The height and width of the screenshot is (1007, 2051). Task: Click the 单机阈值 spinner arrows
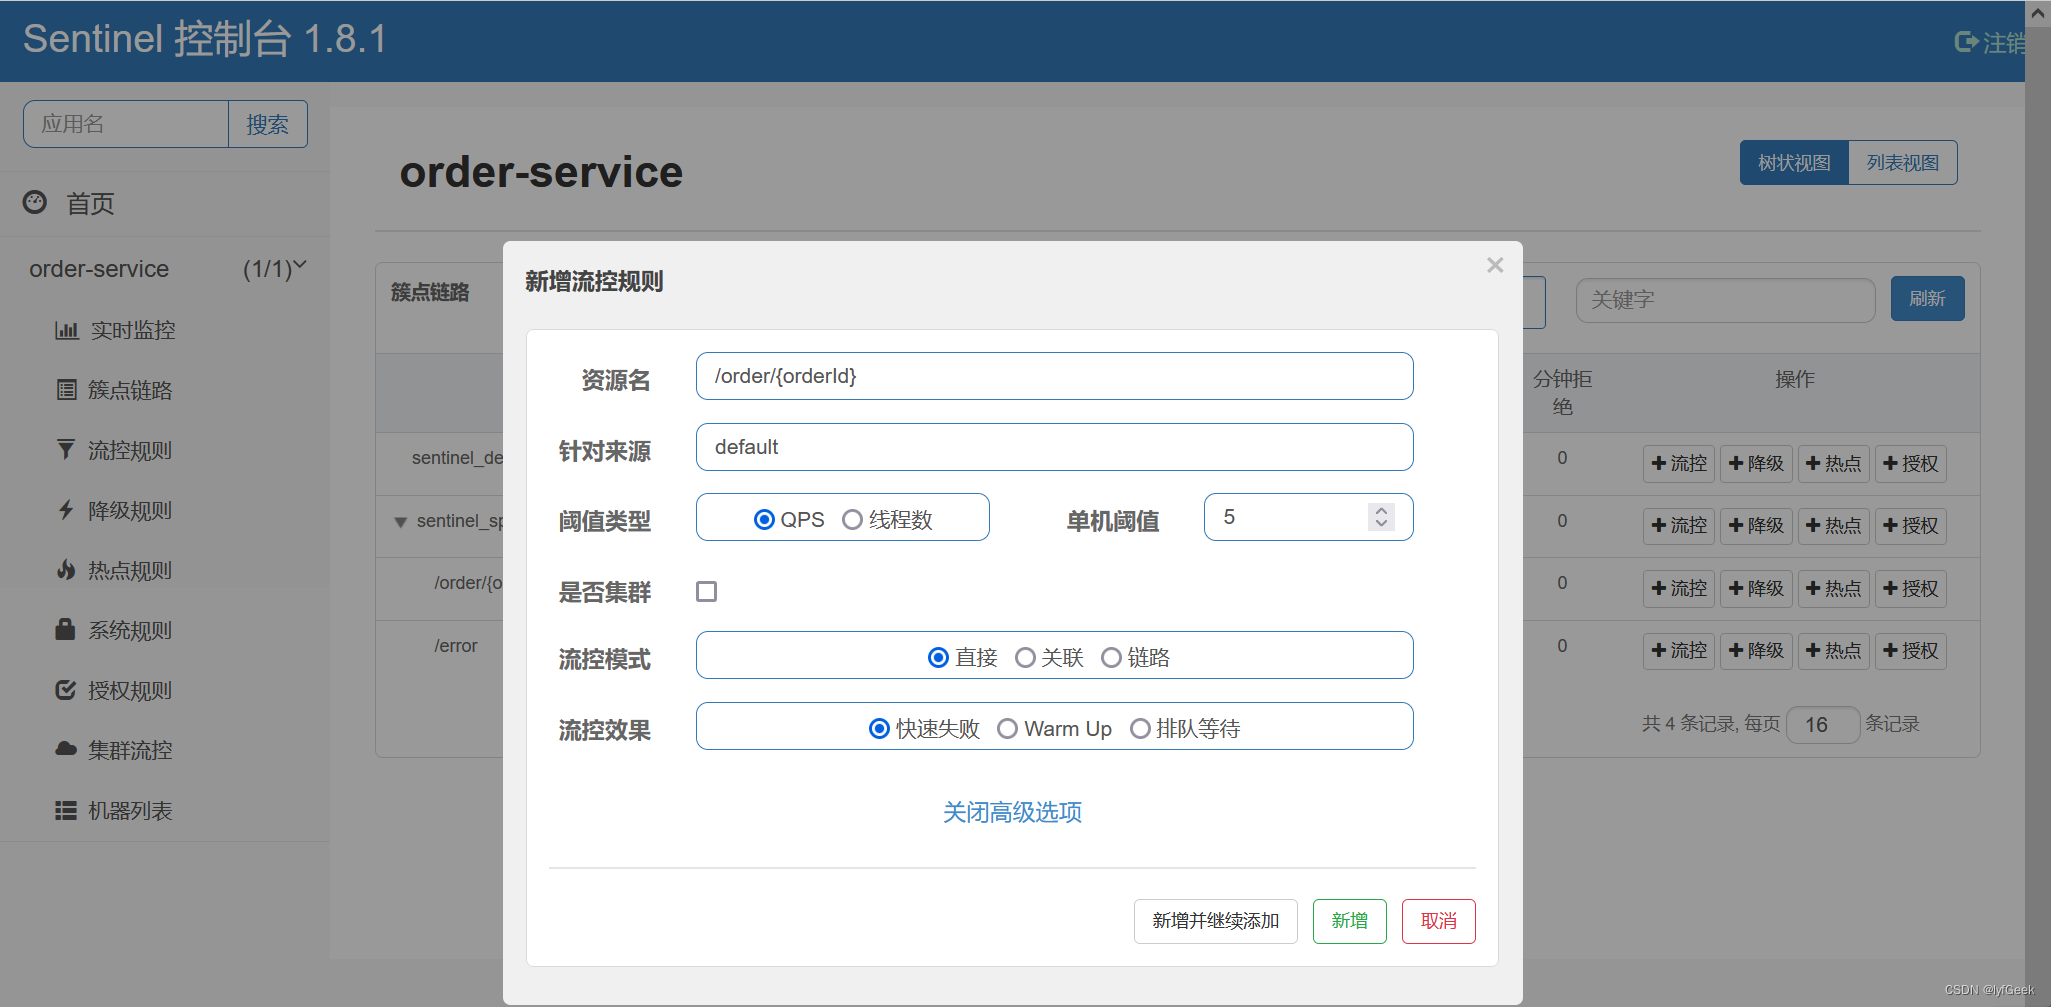[x=1381, y=517]
